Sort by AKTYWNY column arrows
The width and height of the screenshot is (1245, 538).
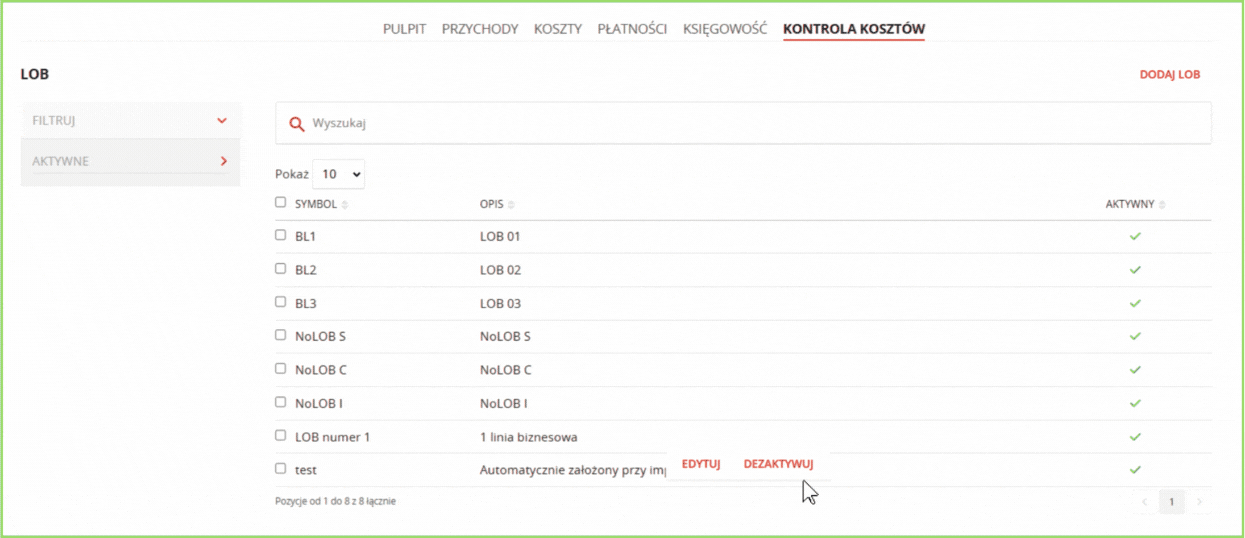1162,205
